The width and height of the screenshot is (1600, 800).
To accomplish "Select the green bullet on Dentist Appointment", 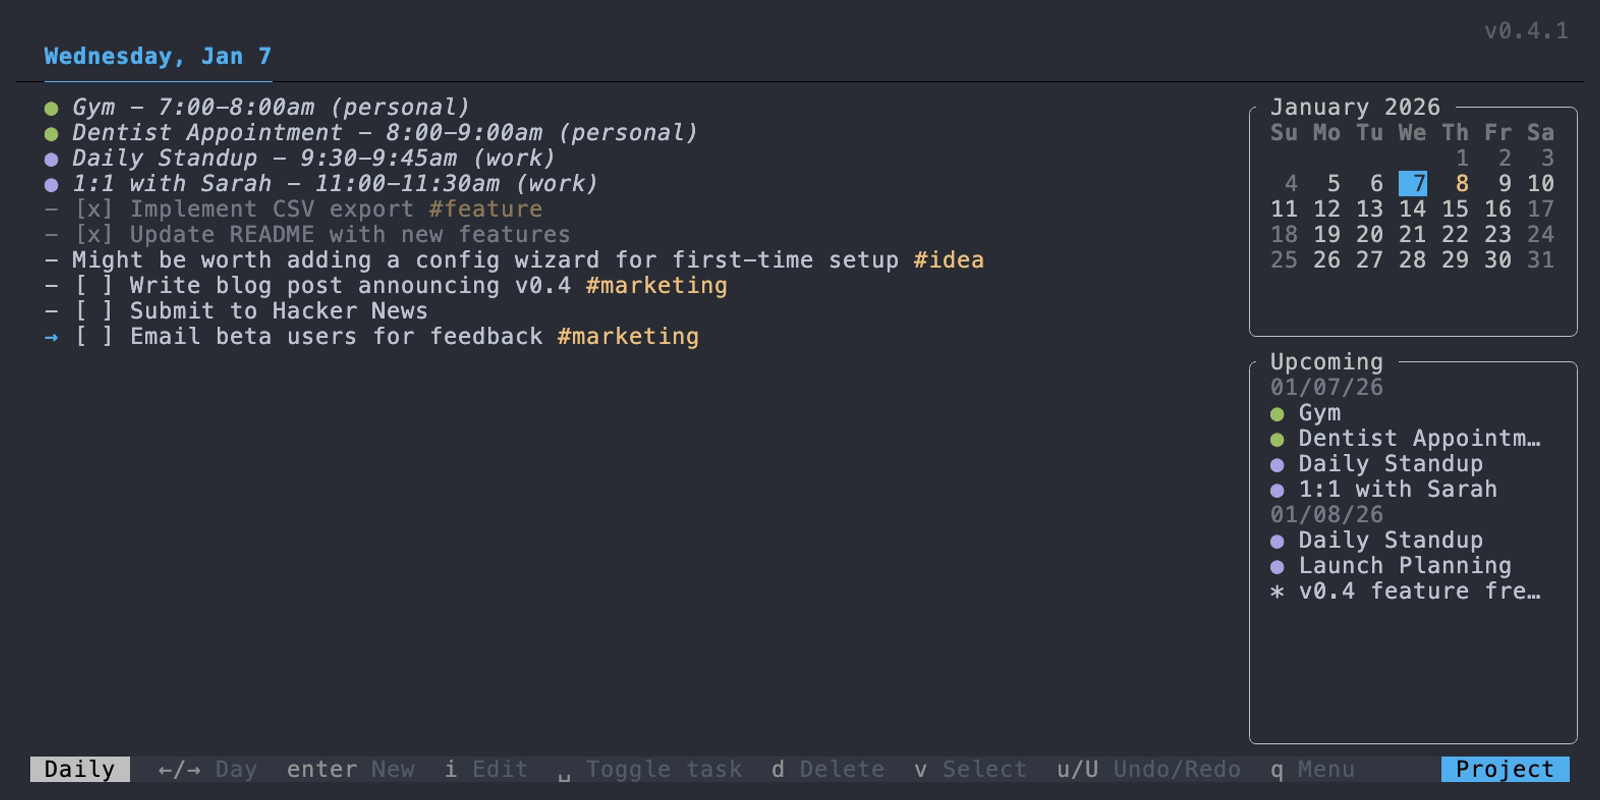I will [x=52, y=133].
